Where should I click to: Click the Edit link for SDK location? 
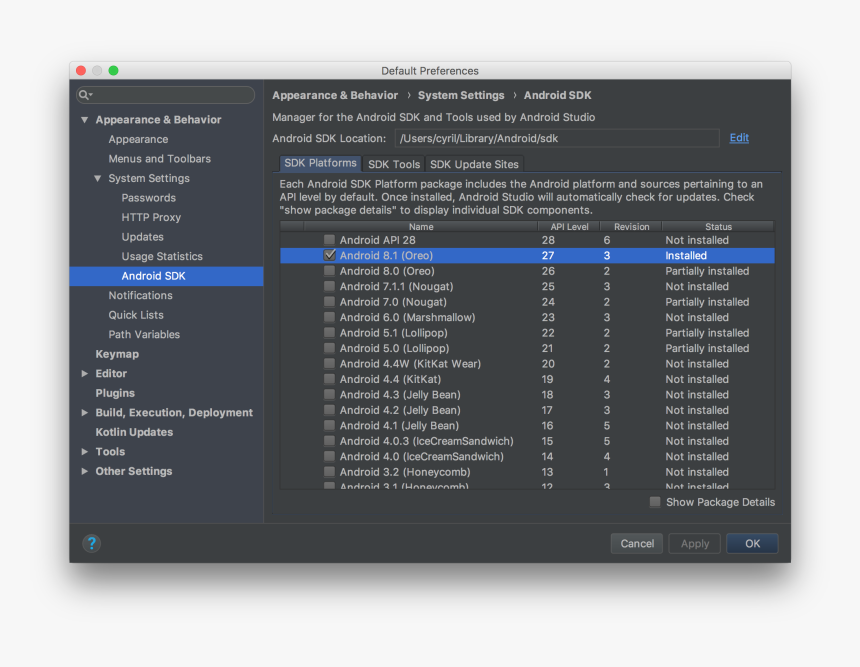[x=739, y=138]
